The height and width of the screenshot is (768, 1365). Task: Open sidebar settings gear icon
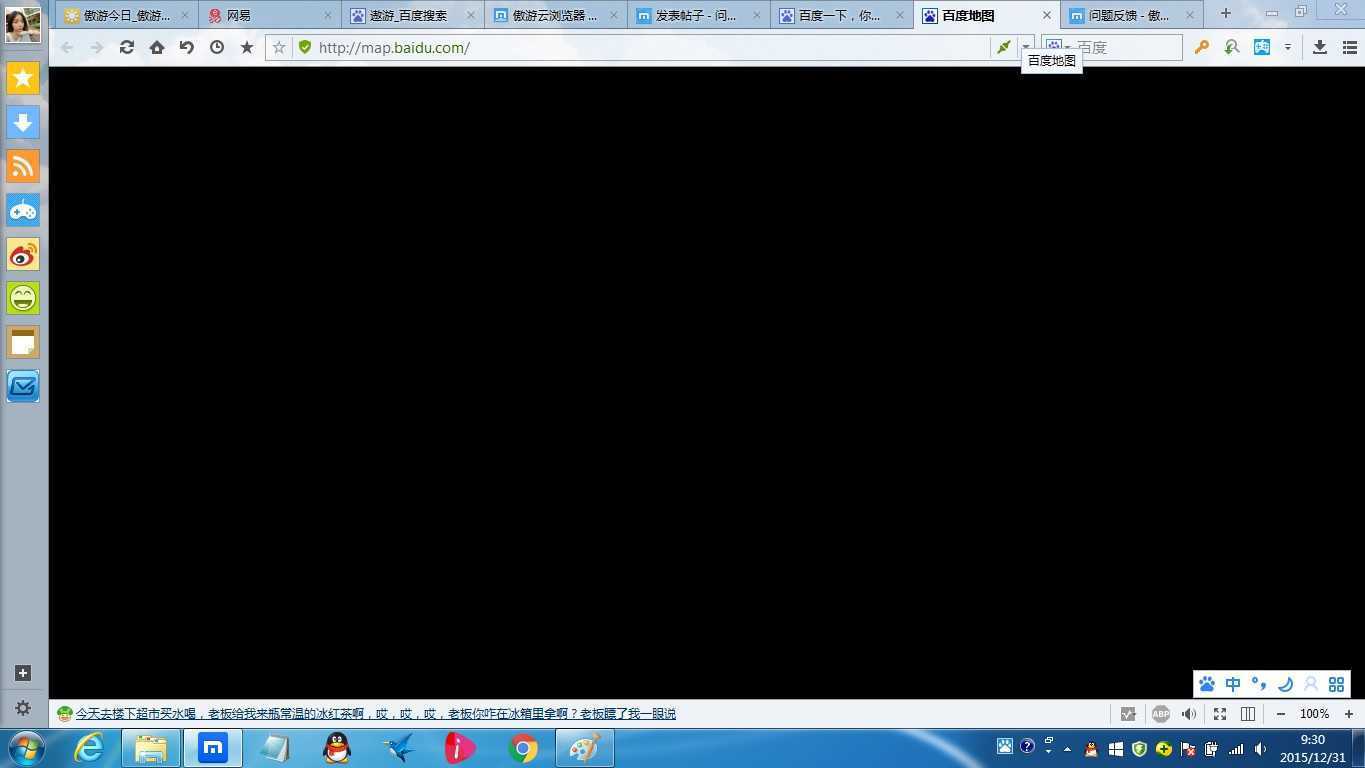pyautogui.click(x=23, y=708)
